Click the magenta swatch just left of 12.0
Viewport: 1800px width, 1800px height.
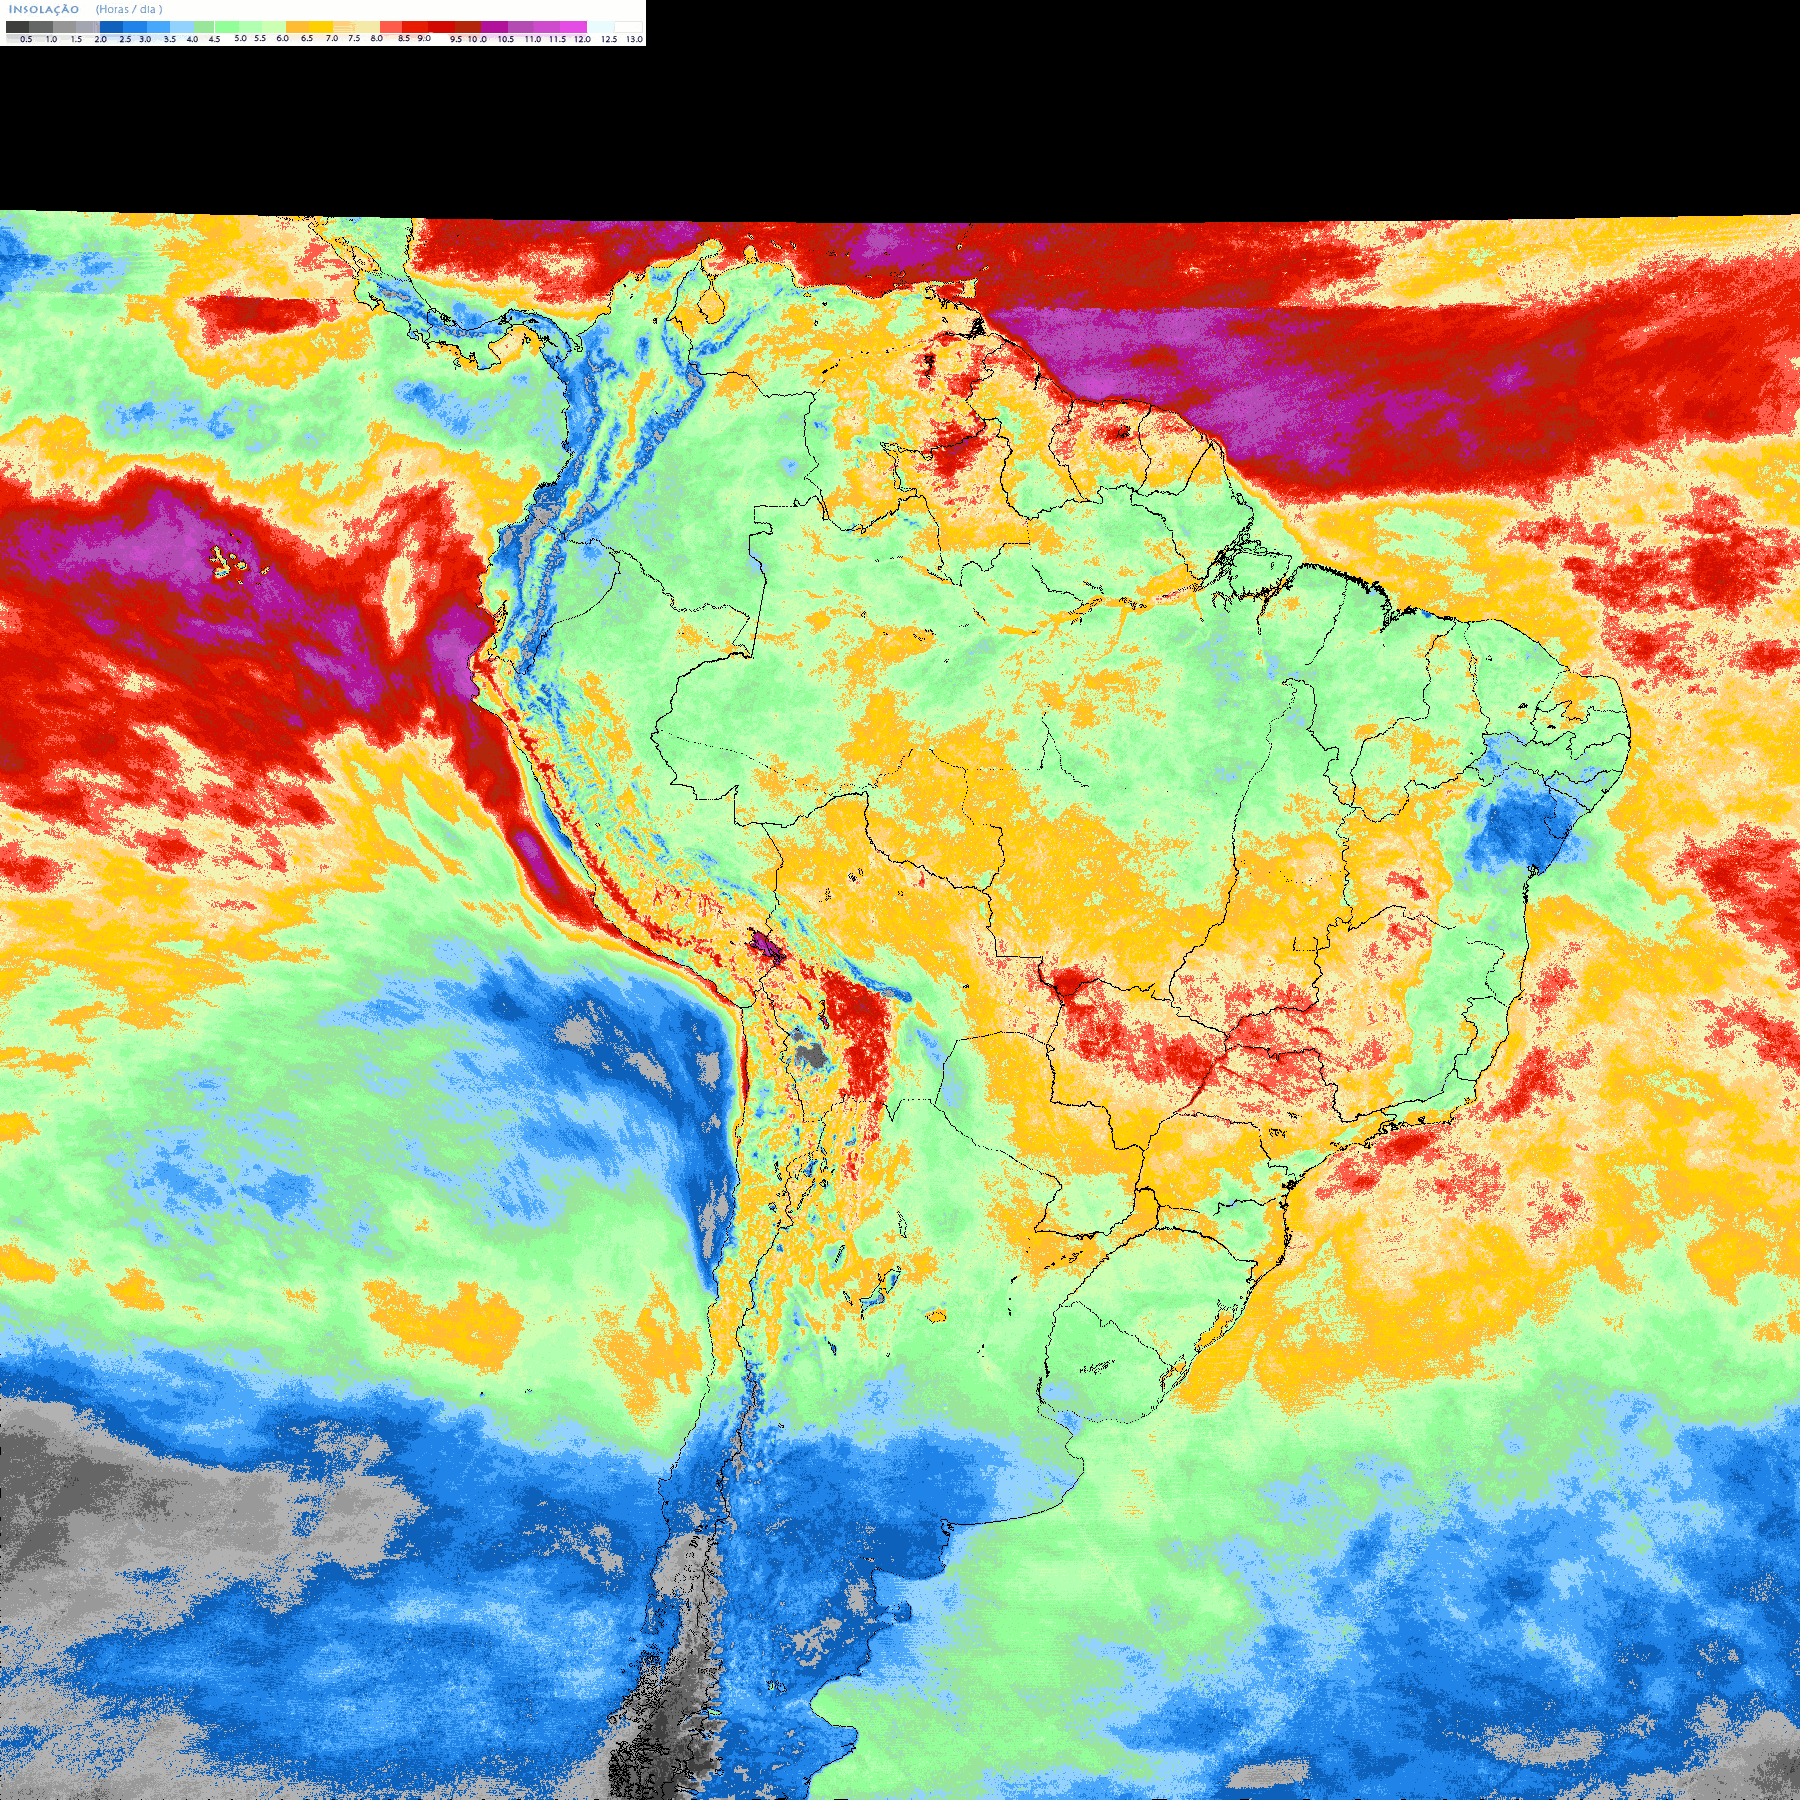[x=573, y=27]
